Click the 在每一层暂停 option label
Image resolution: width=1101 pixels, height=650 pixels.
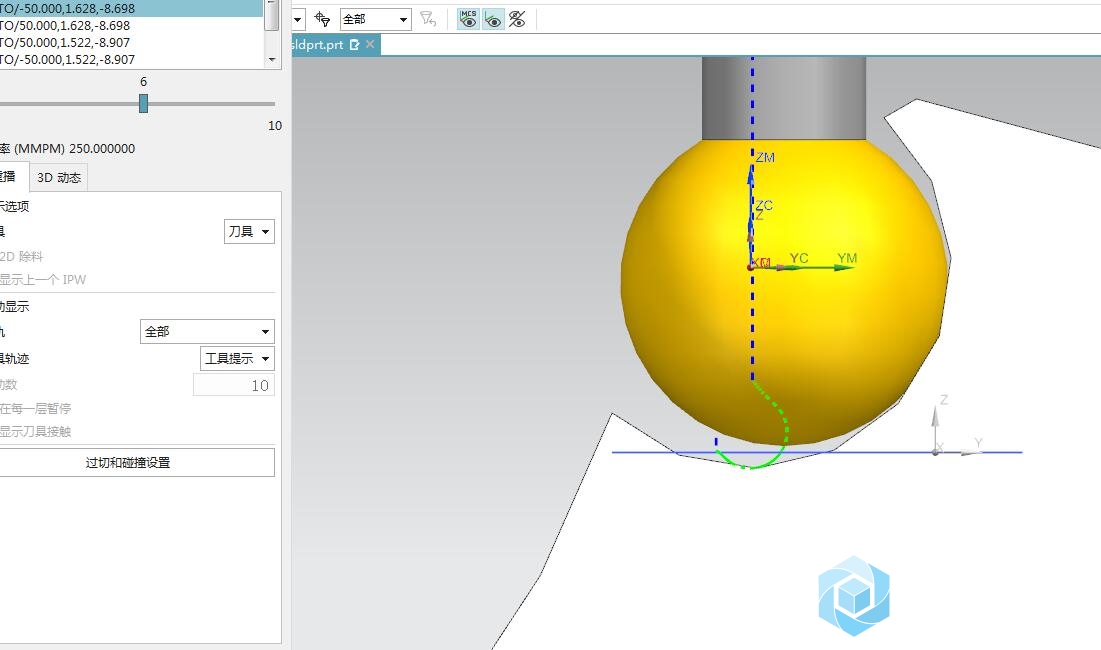click(35, 409)
